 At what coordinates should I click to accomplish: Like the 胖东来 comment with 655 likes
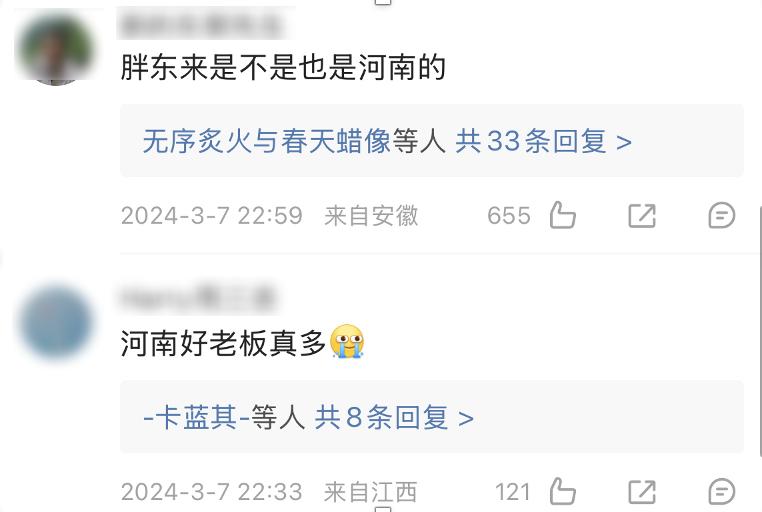point(563,215)
